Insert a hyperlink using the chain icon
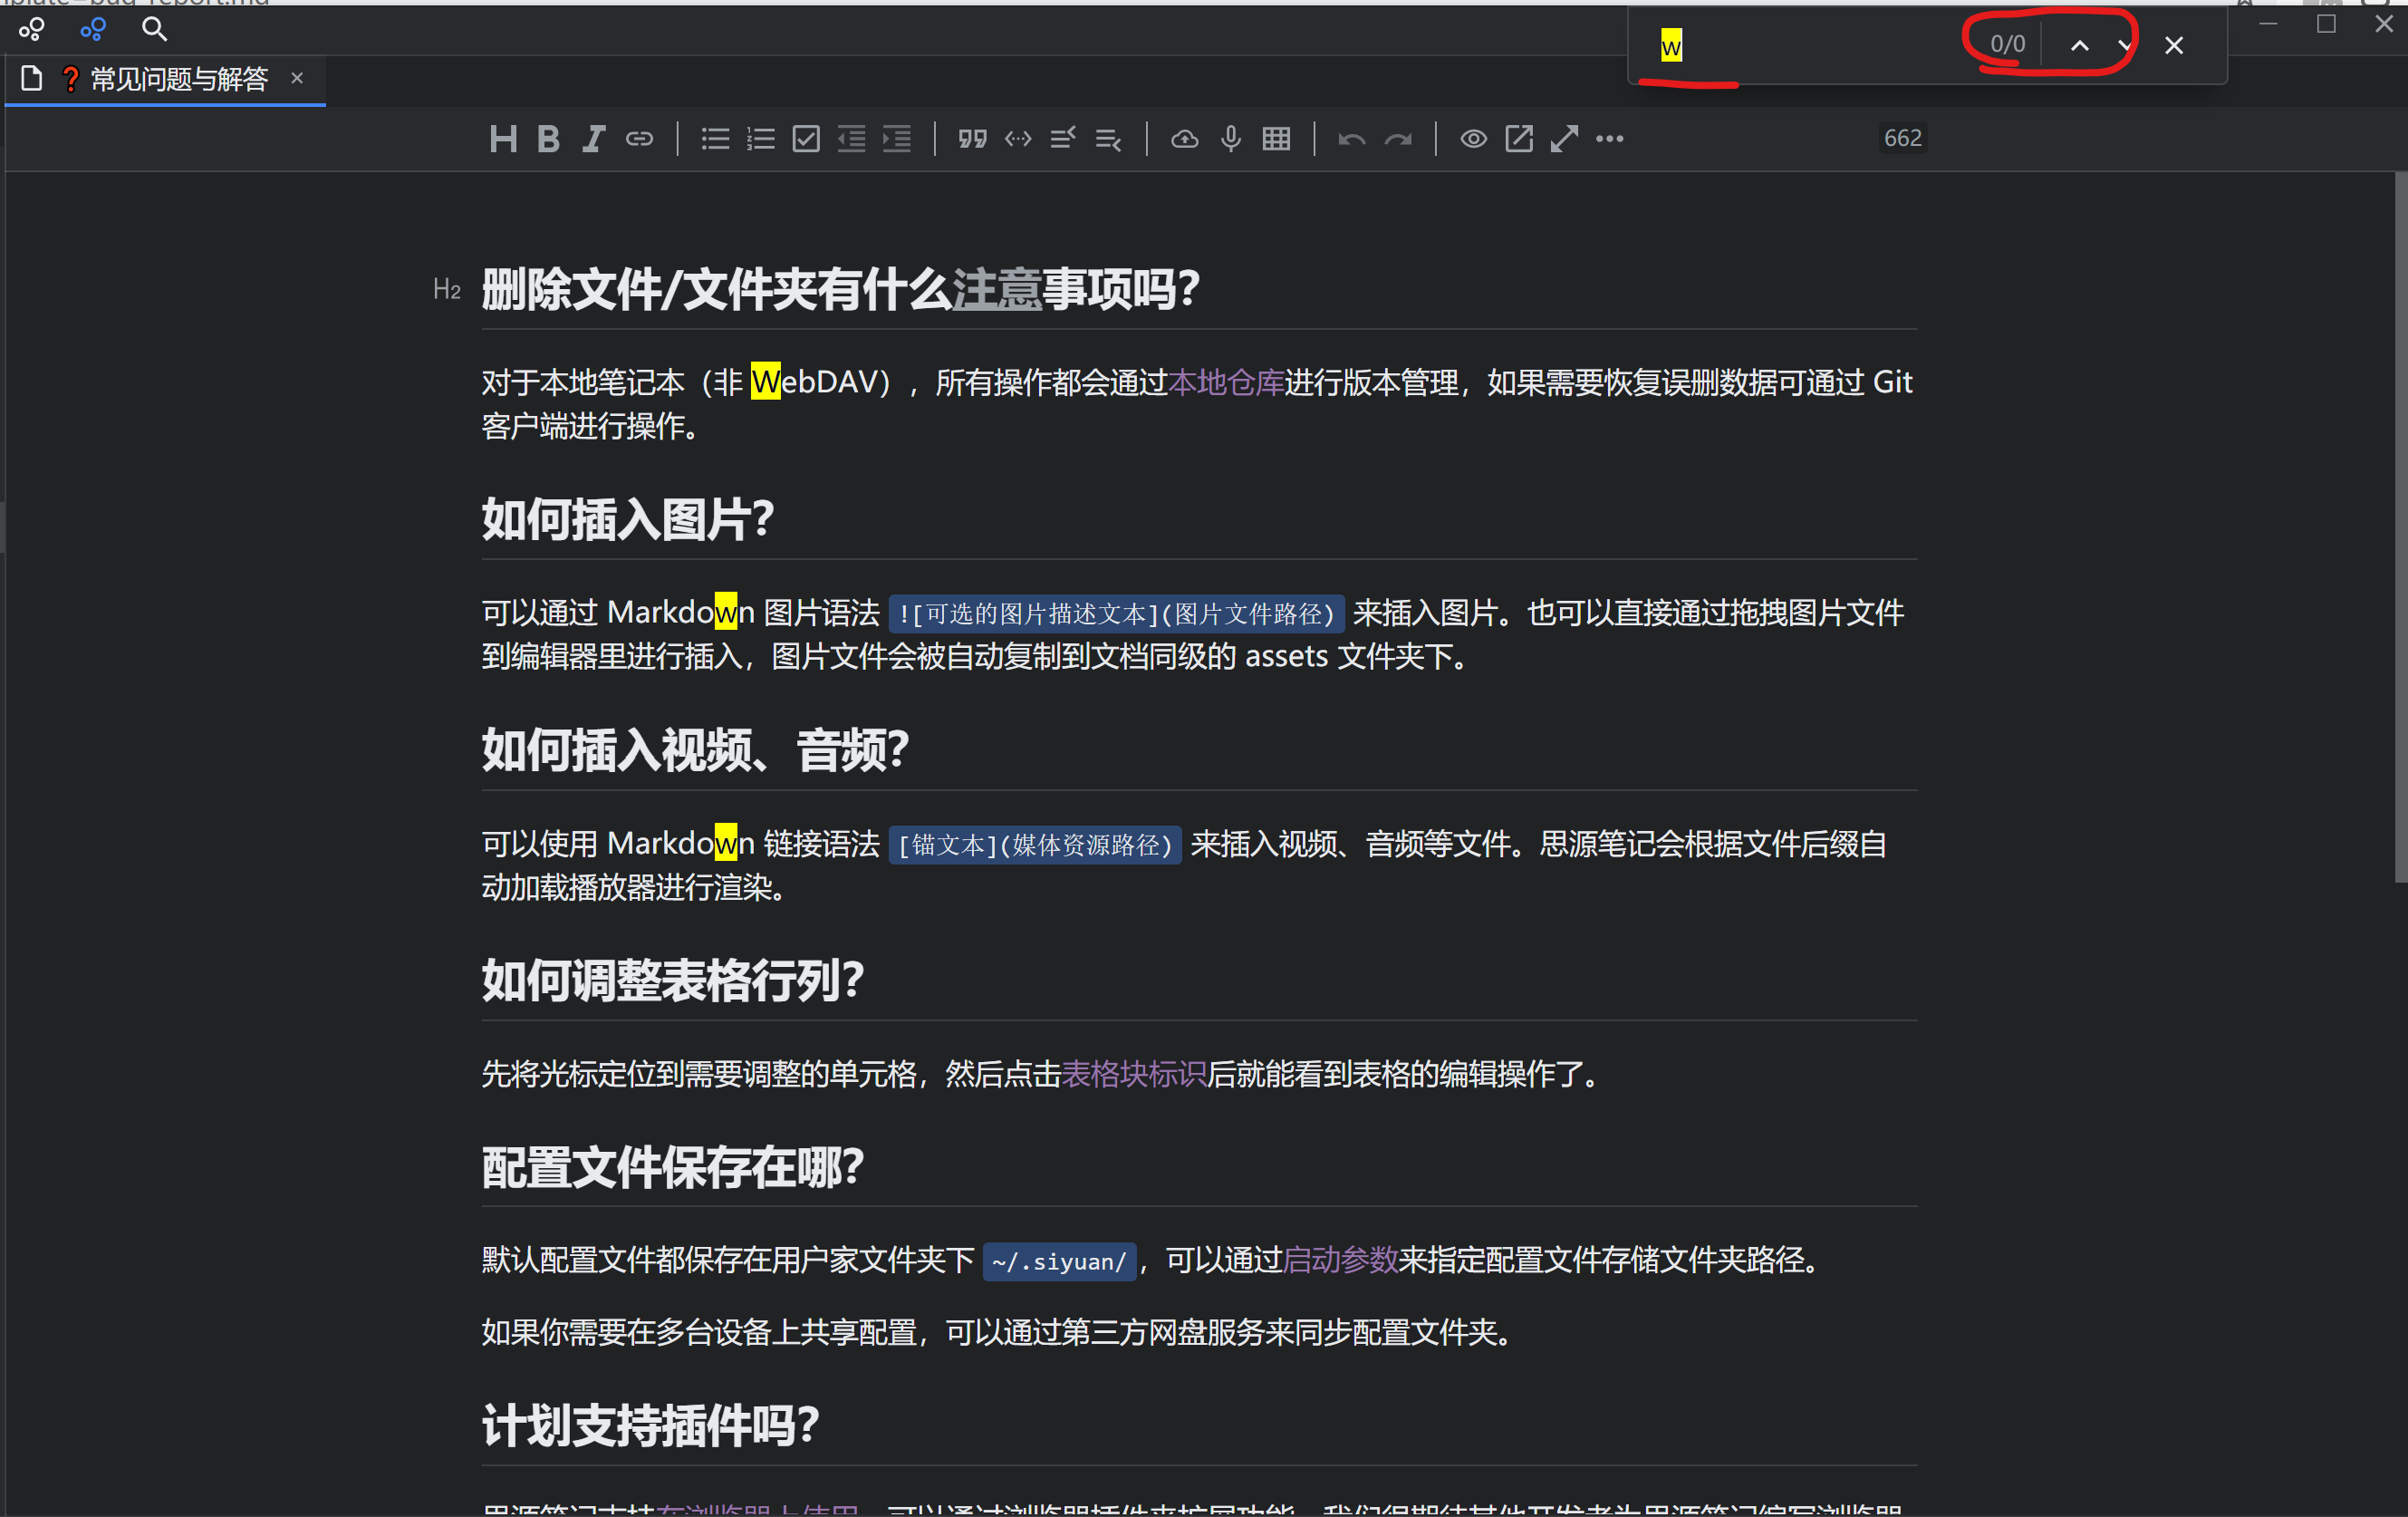 639,139
